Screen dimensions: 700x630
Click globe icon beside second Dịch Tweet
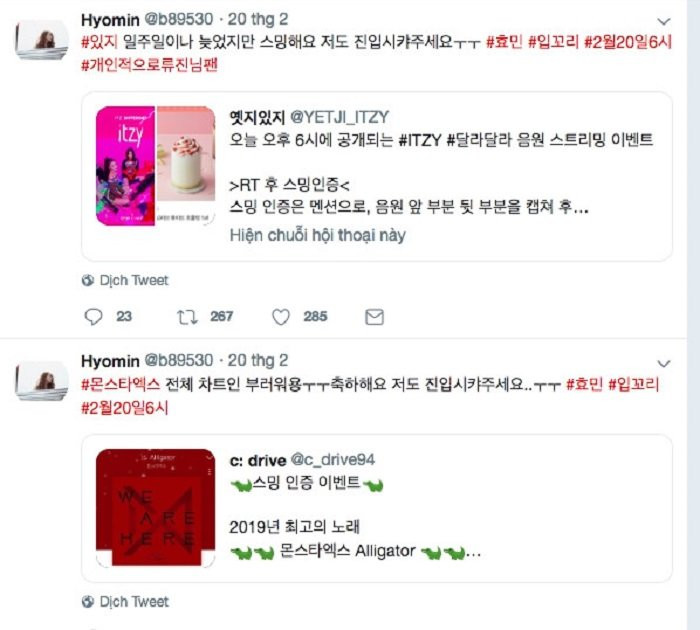[x=88, y=602]
